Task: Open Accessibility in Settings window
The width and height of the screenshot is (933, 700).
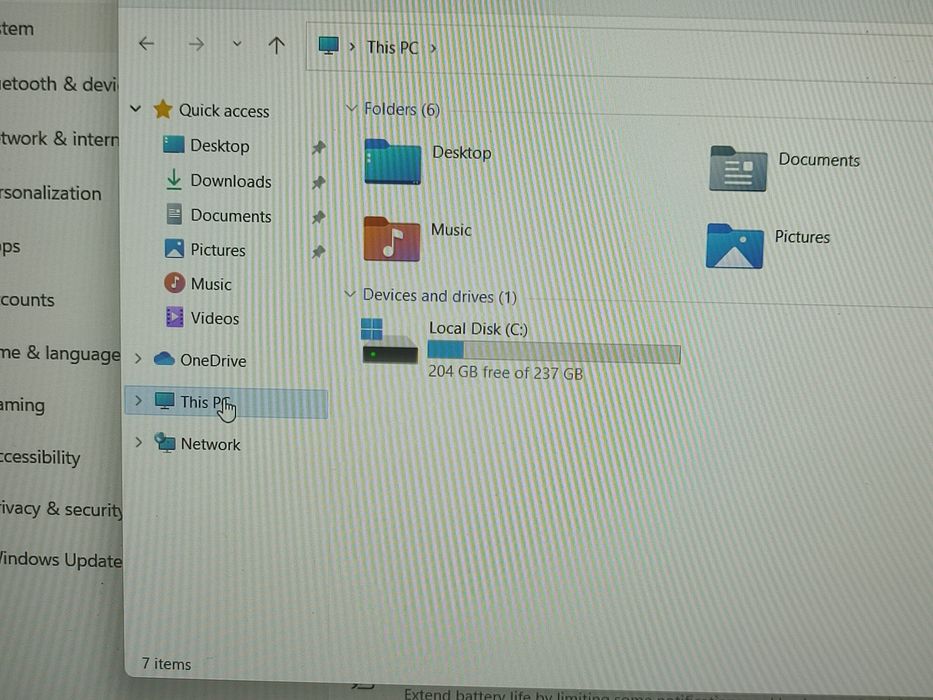Action: pos(40,457)
